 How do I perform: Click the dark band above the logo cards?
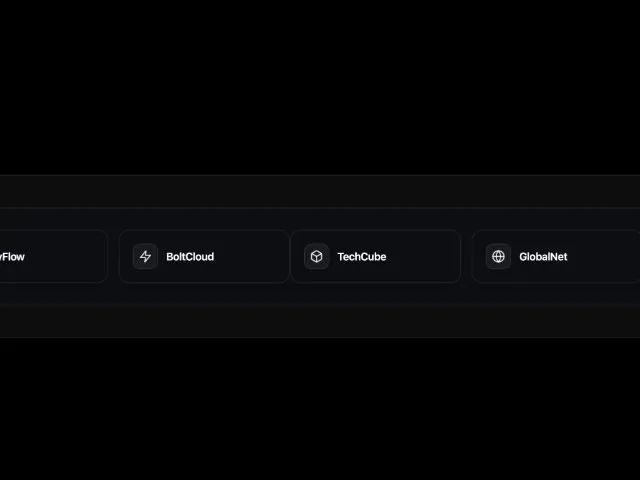[x=320, y=191]
